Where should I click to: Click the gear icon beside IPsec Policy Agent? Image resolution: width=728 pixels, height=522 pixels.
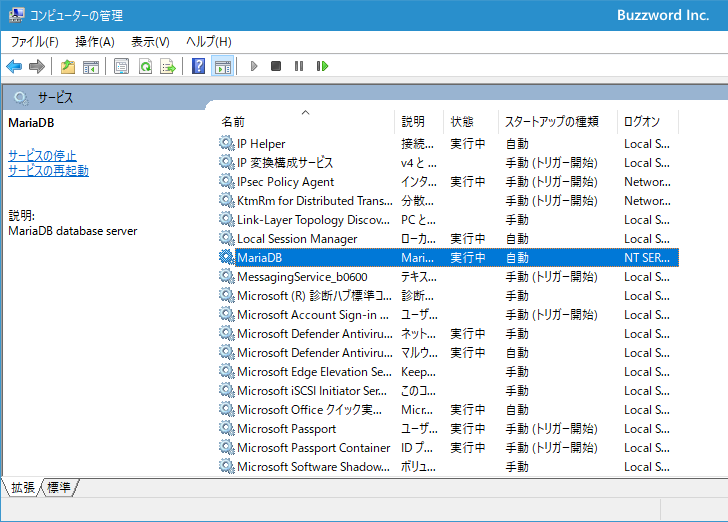pyautogui.click(x=227, y=181)
